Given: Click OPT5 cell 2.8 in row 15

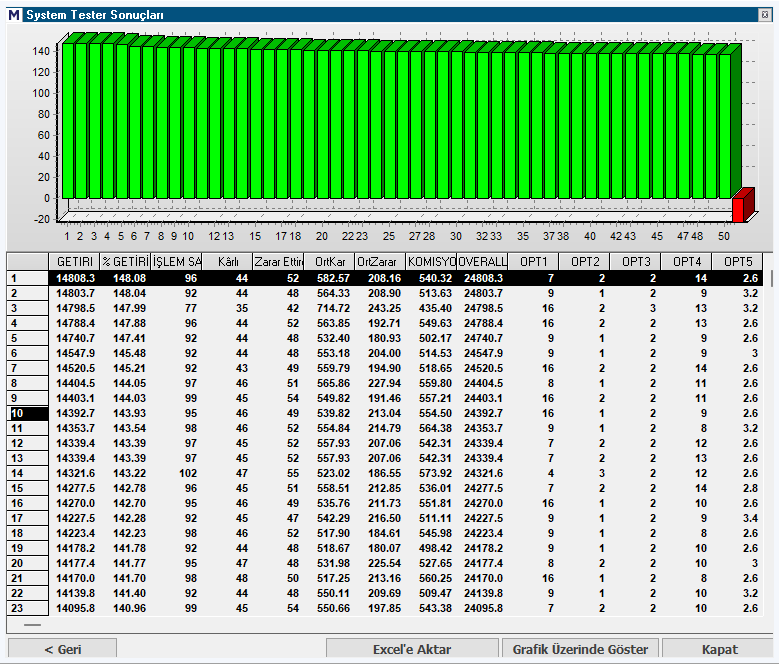Looking at the screenshot, I should [737, 488].
